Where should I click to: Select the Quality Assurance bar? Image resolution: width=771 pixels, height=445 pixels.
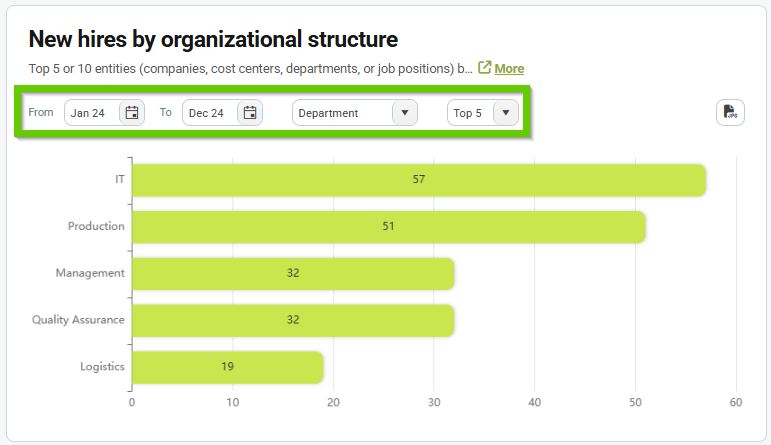pos(292,320)
